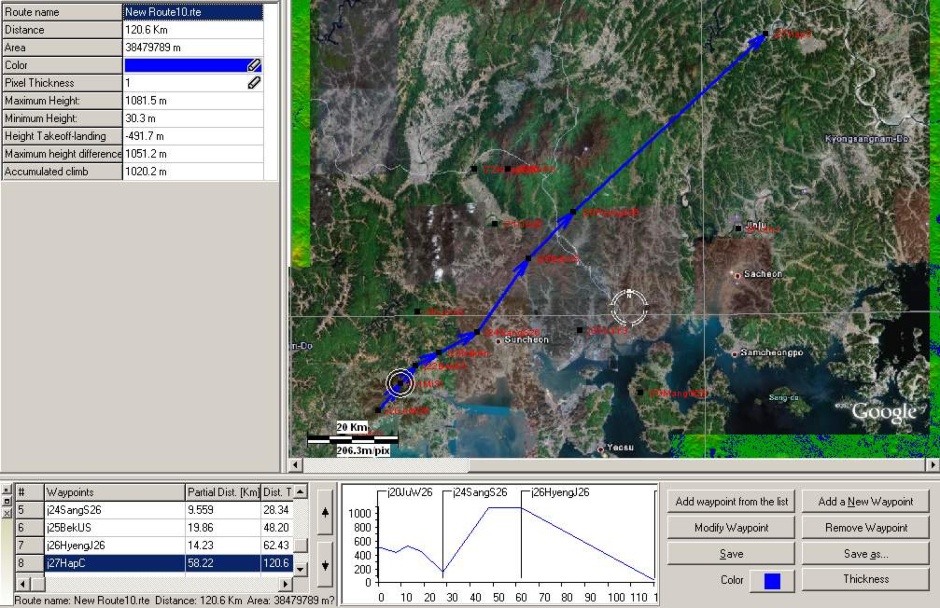Click the partial distance cell 9.559
Viewport: 940px width, 608px height.
[x=223, y=510]
